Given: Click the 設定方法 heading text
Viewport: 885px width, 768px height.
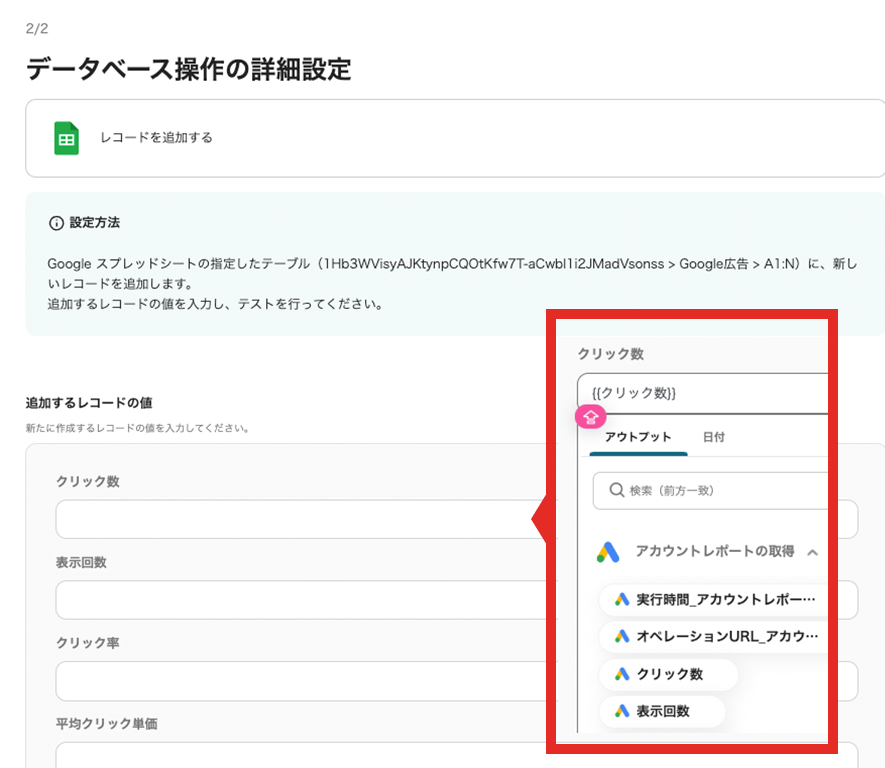Looking at the screenshot, I should point(95,222).
